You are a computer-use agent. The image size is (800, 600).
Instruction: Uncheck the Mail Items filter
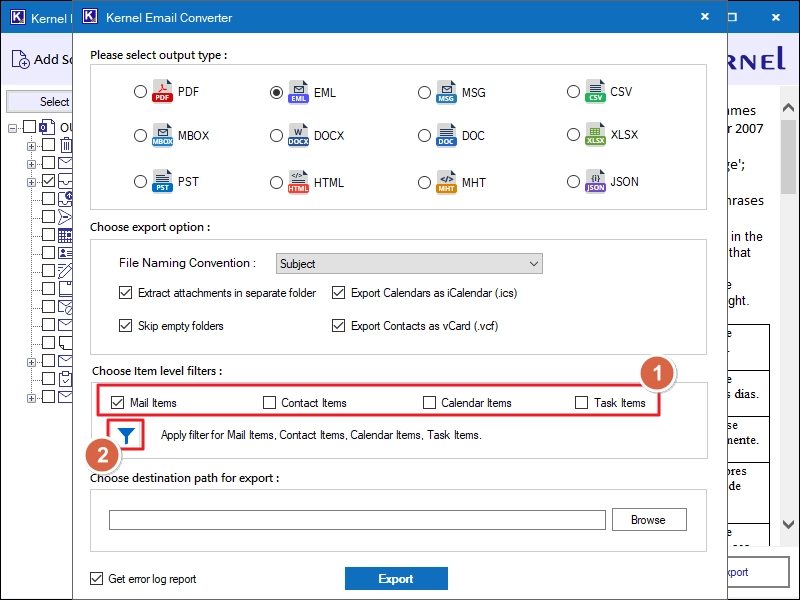pyautogui.click(x=117, y=403)
